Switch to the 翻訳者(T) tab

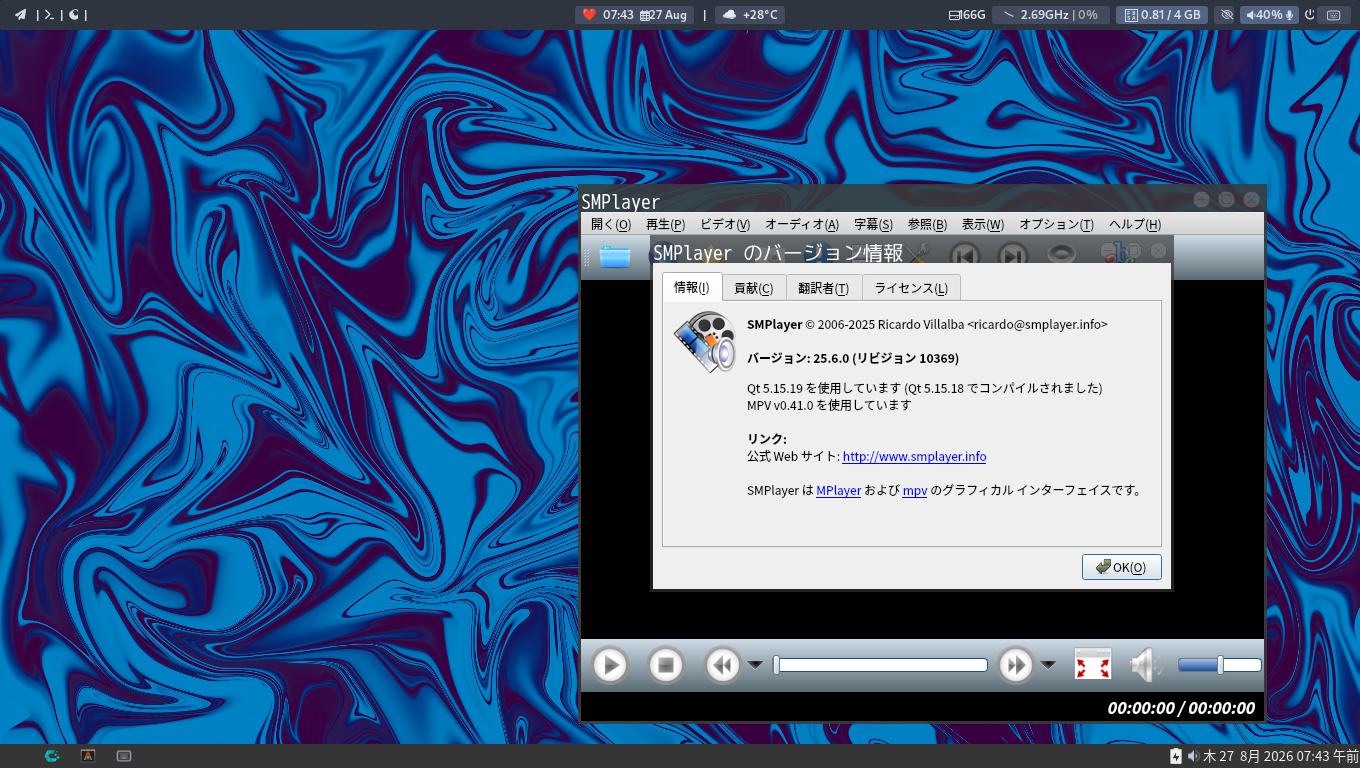click(824, 288)
